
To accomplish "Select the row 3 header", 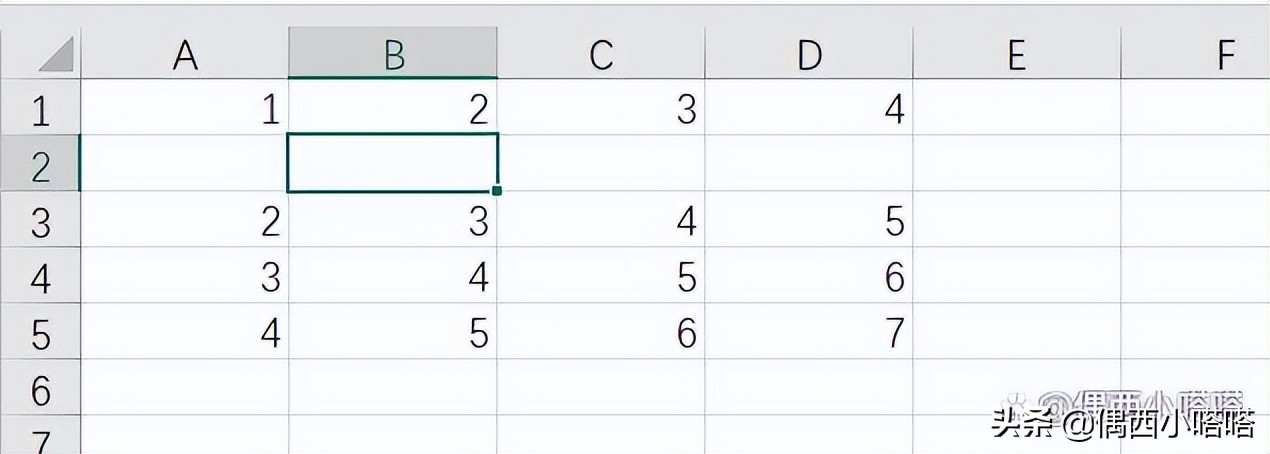I will [x=40, y=221].
